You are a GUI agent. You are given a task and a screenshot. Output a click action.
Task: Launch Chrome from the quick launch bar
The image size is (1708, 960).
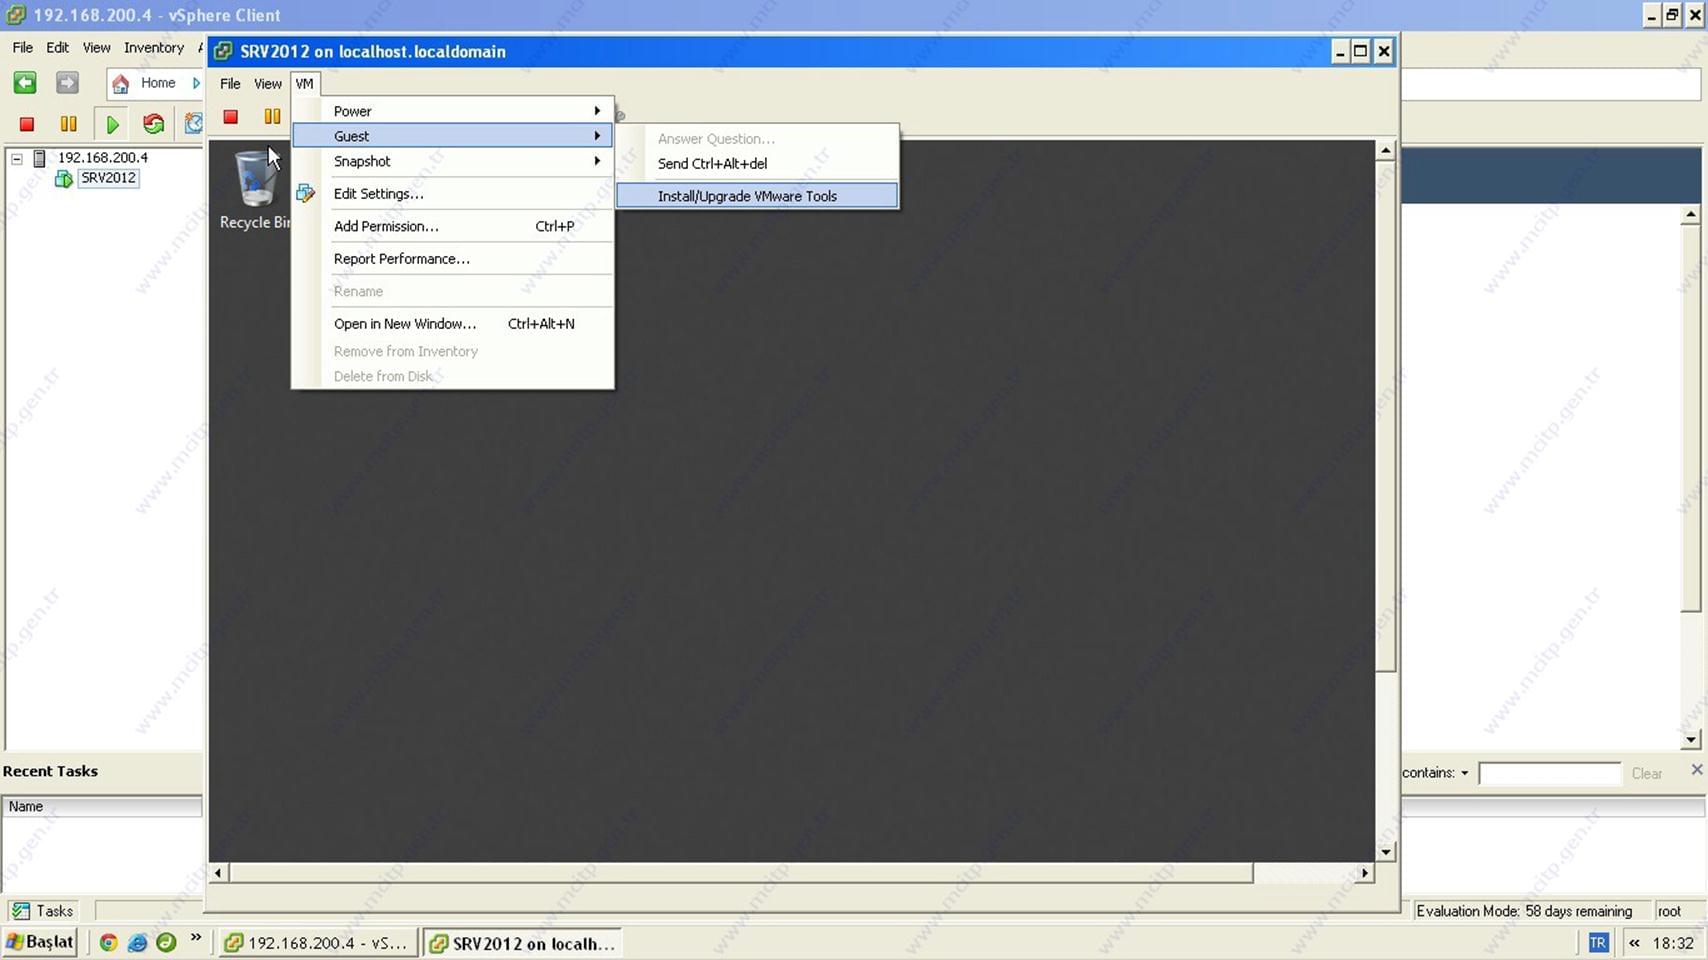click(109, 942)
